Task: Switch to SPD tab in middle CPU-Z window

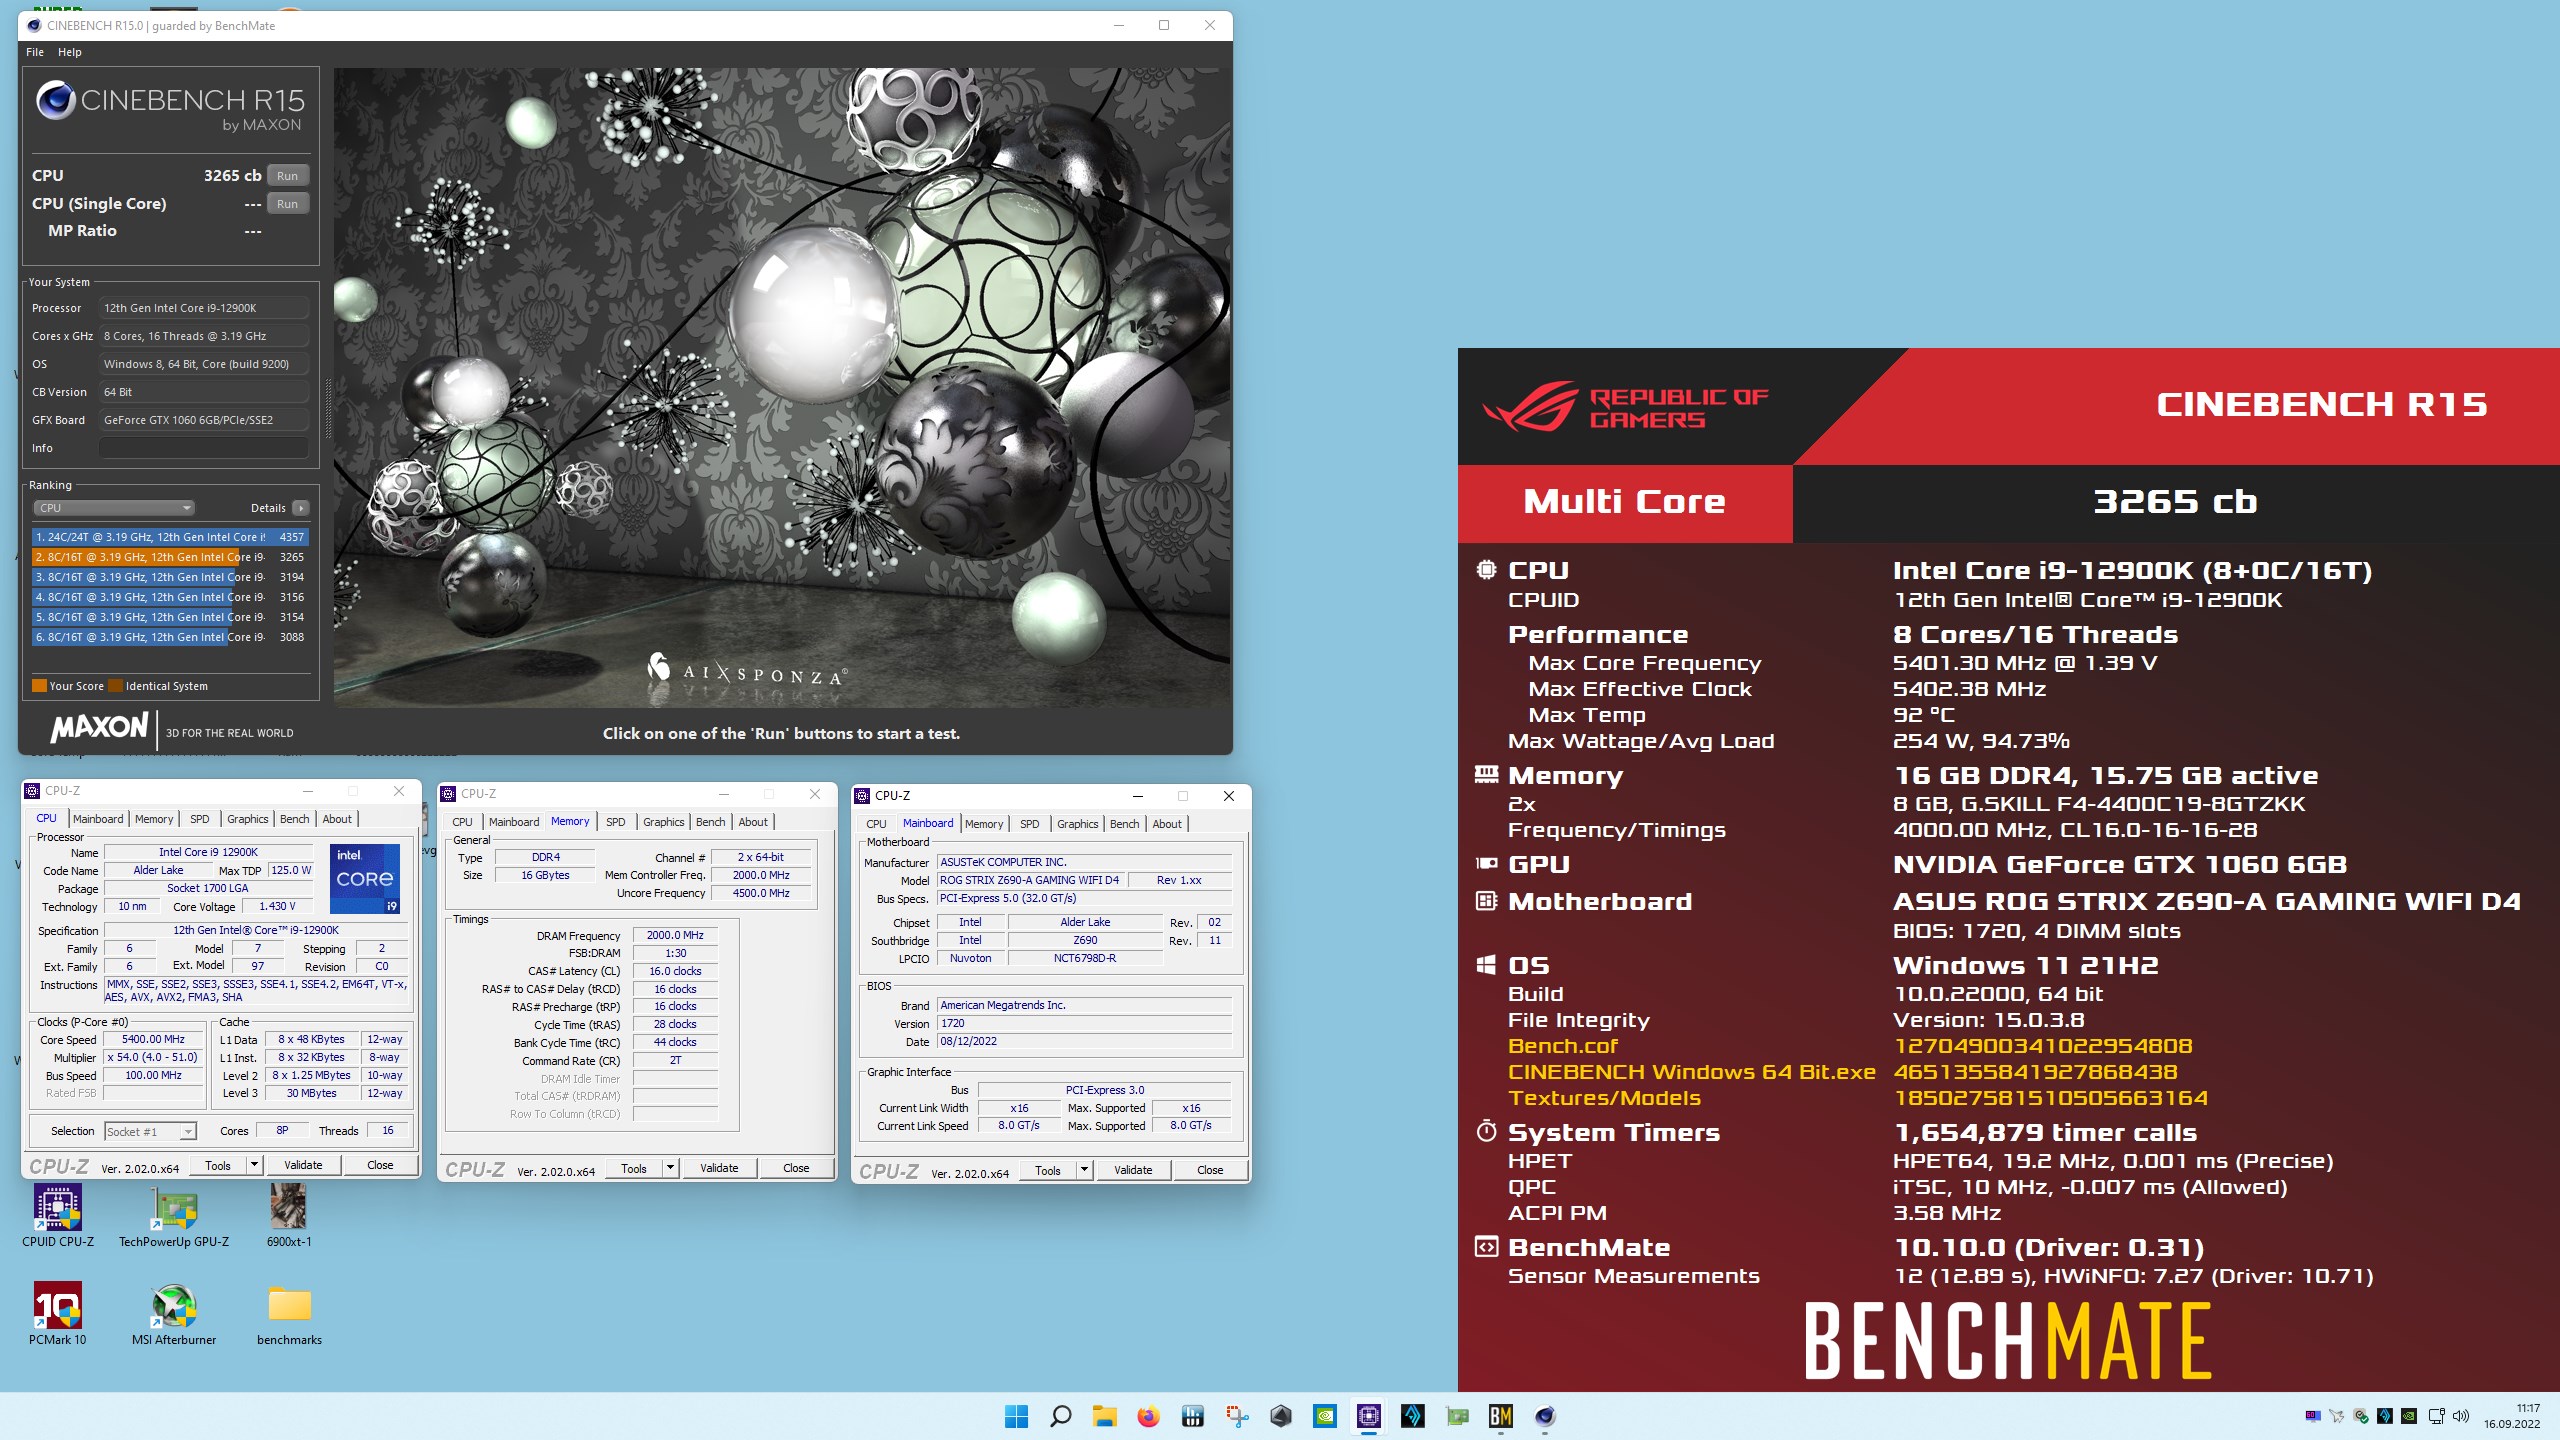Action: (x=616, y=822)
